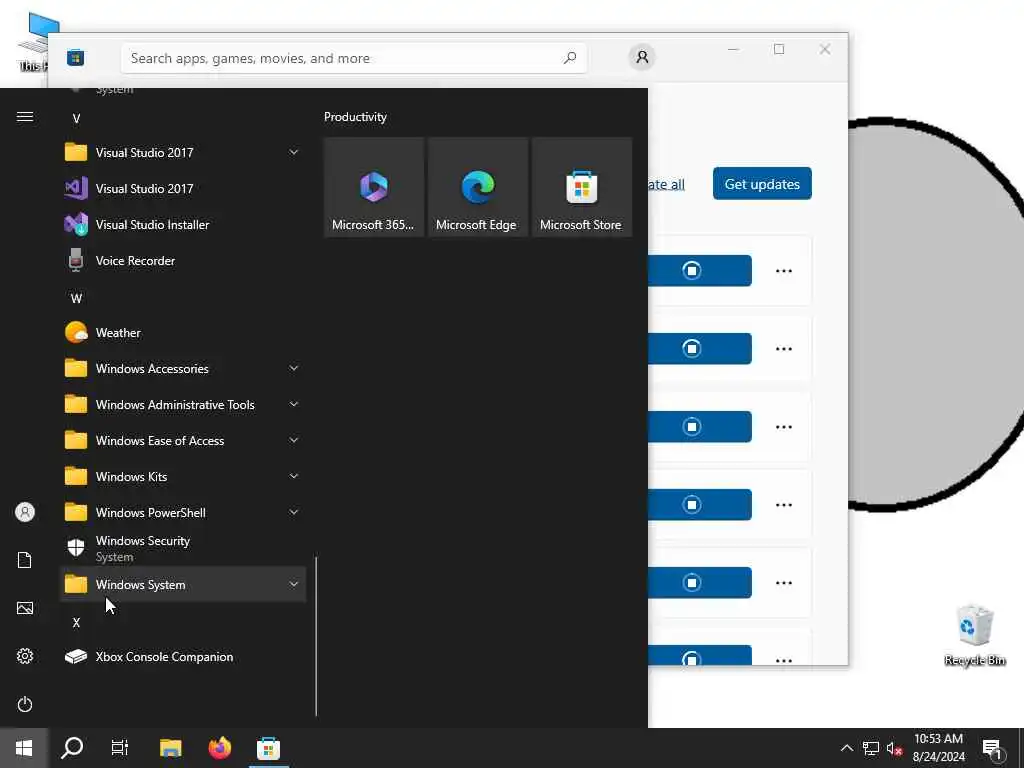Expand the Start menu hamburger button
1024x768 pixels.
click(x=25, y=117)
